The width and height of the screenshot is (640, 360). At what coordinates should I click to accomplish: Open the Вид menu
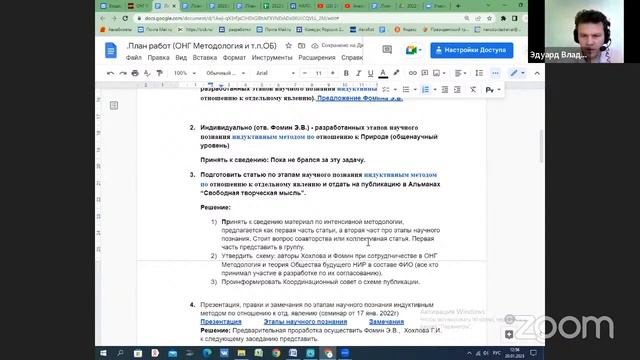click(x=181, y=58)
